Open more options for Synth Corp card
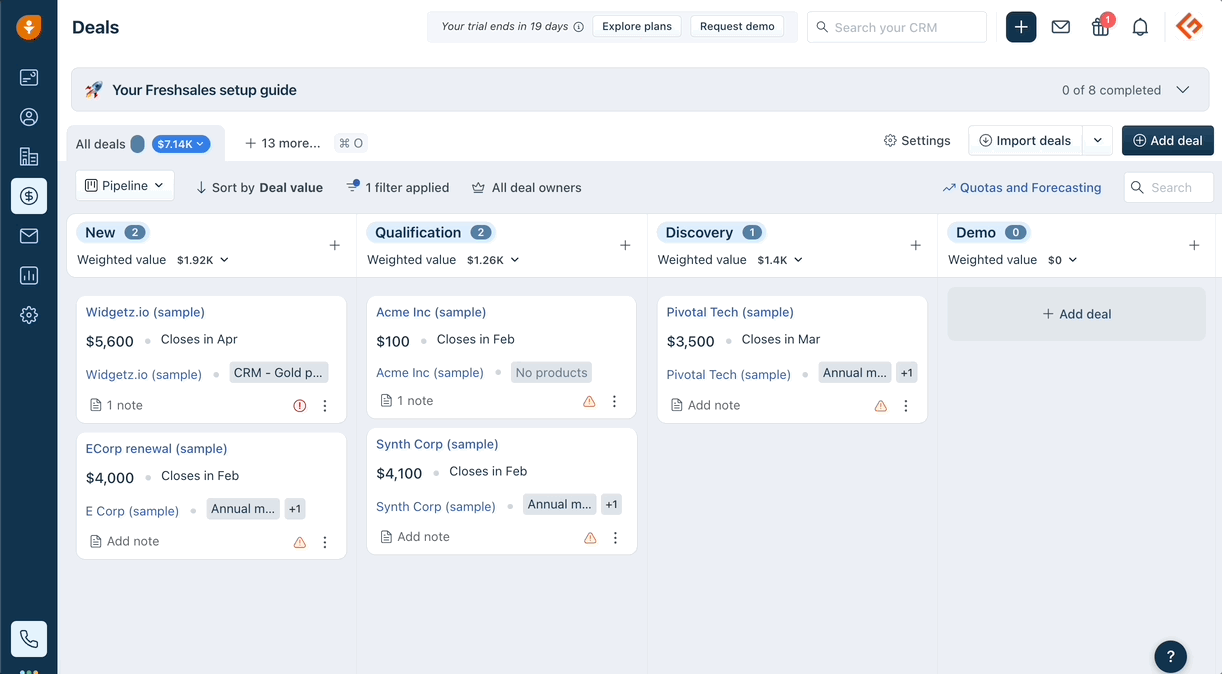Viewport: 1222px width, 674px height. tap(615, 537)
